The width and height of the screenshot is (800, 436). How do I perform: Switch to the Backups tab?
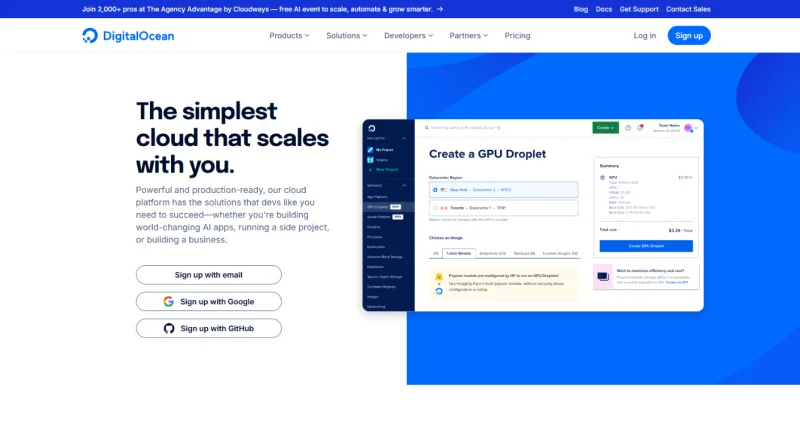(x=524, y=253)
